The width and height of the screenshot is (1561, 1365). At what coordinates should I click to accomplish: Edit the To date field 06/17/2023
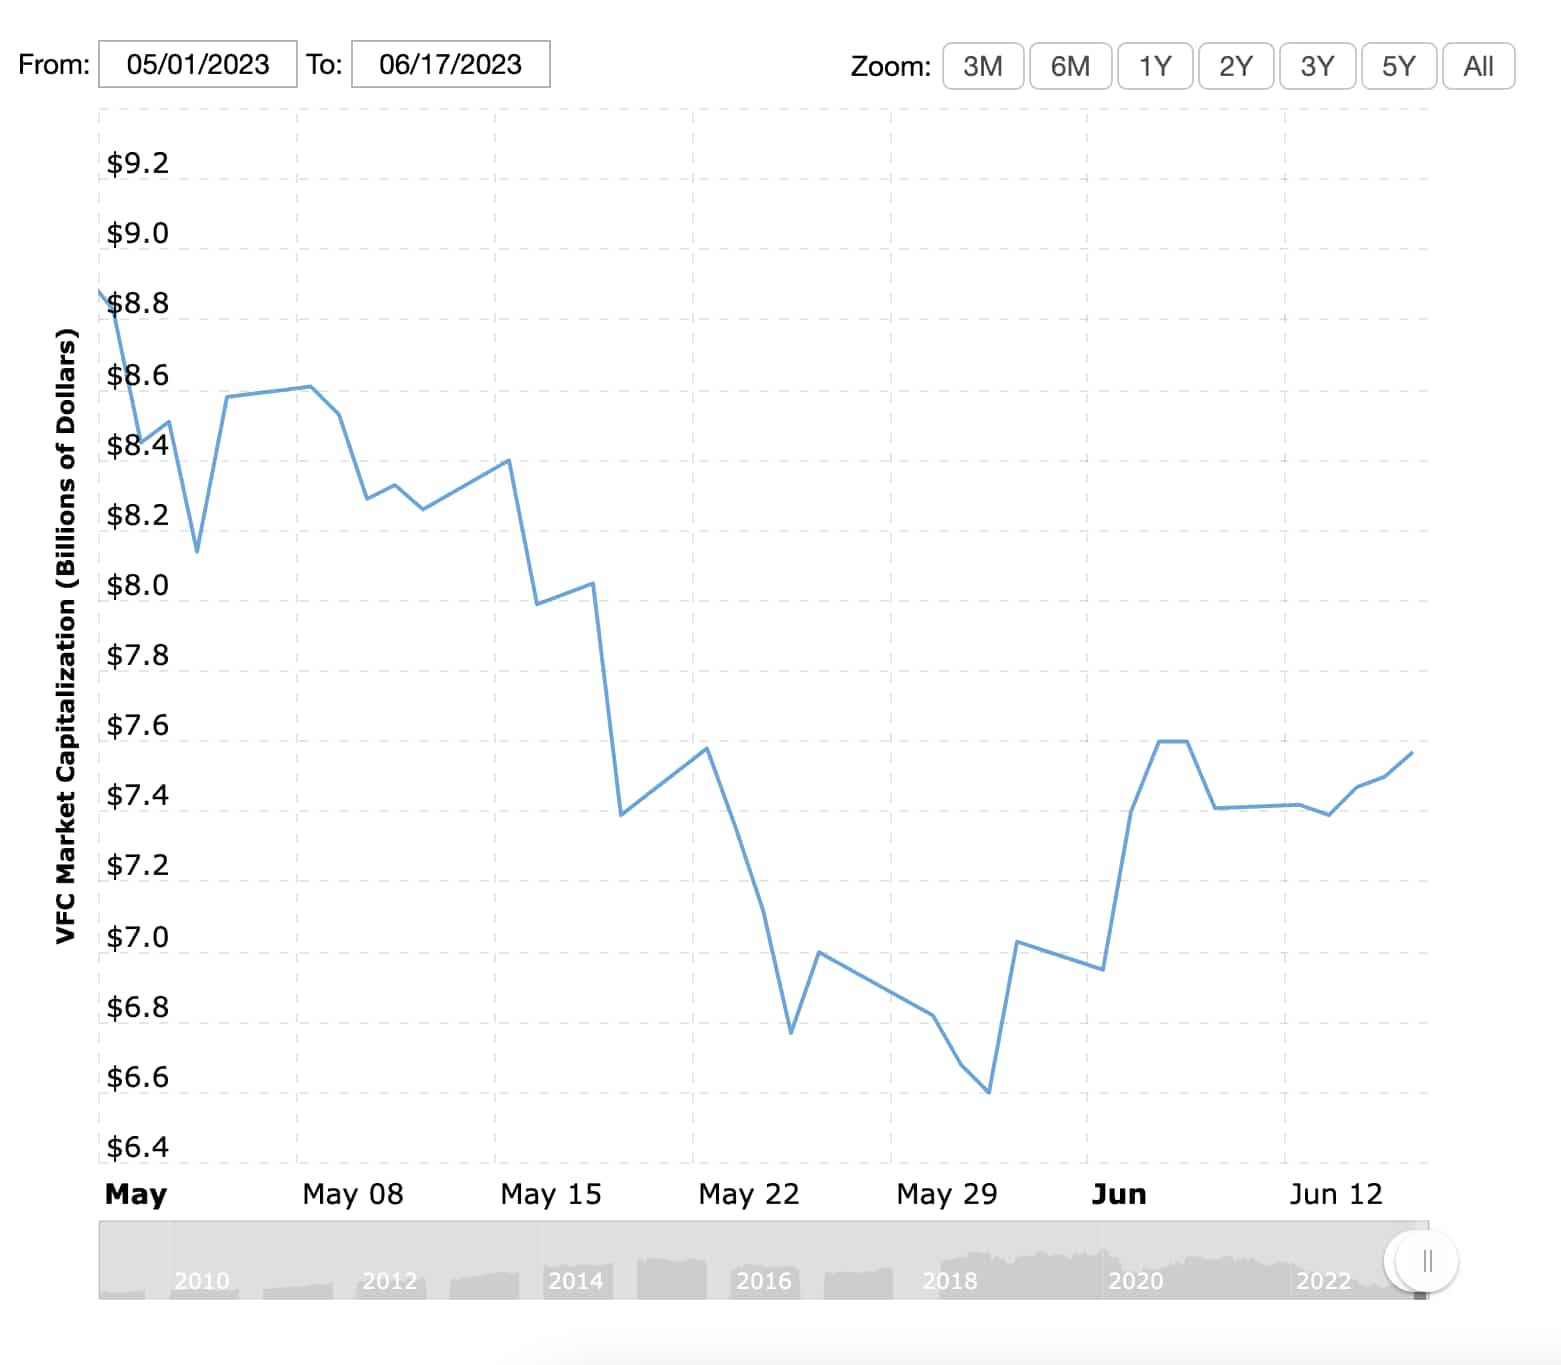451,64
